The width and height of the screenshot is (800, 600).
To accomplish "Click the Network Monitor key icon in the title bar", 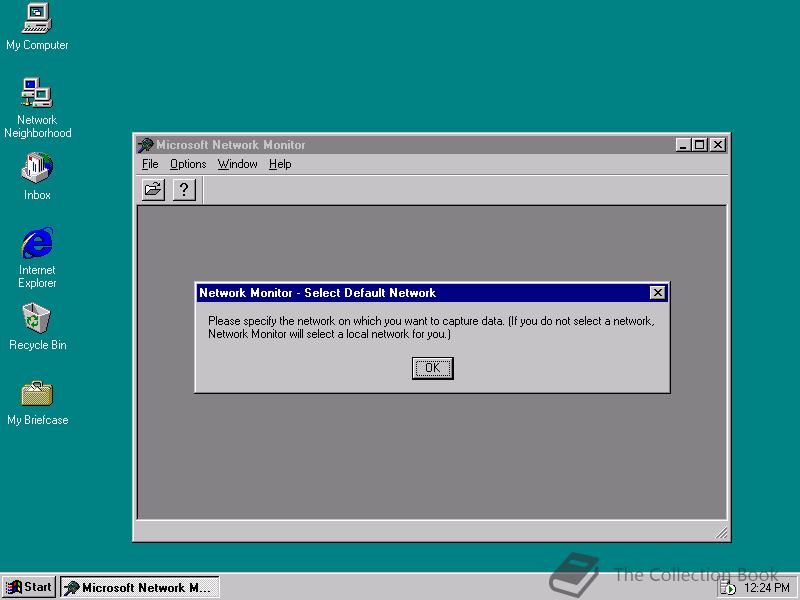I will tap(143, 144).
